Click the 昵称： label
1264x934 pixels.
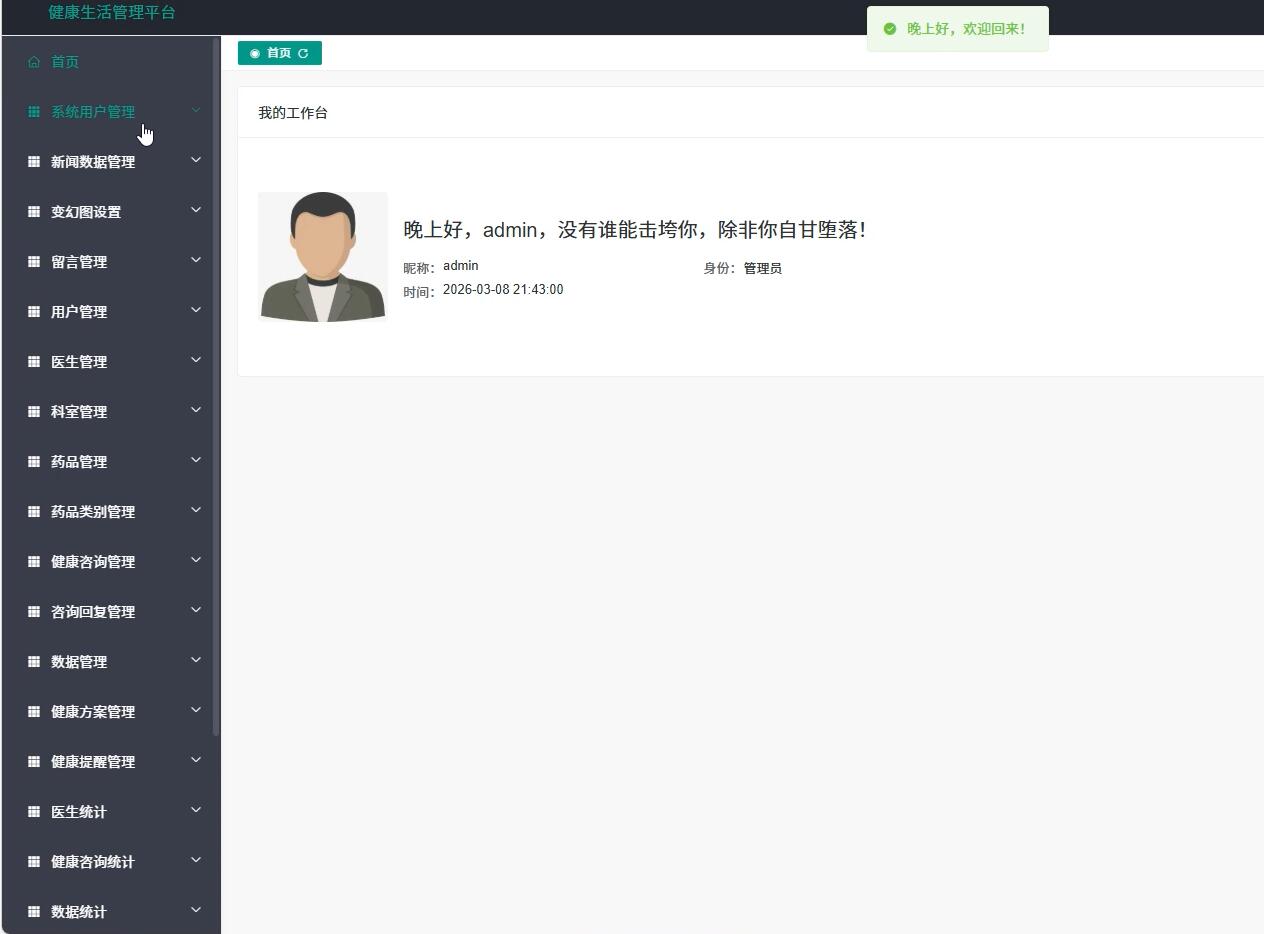419,269
